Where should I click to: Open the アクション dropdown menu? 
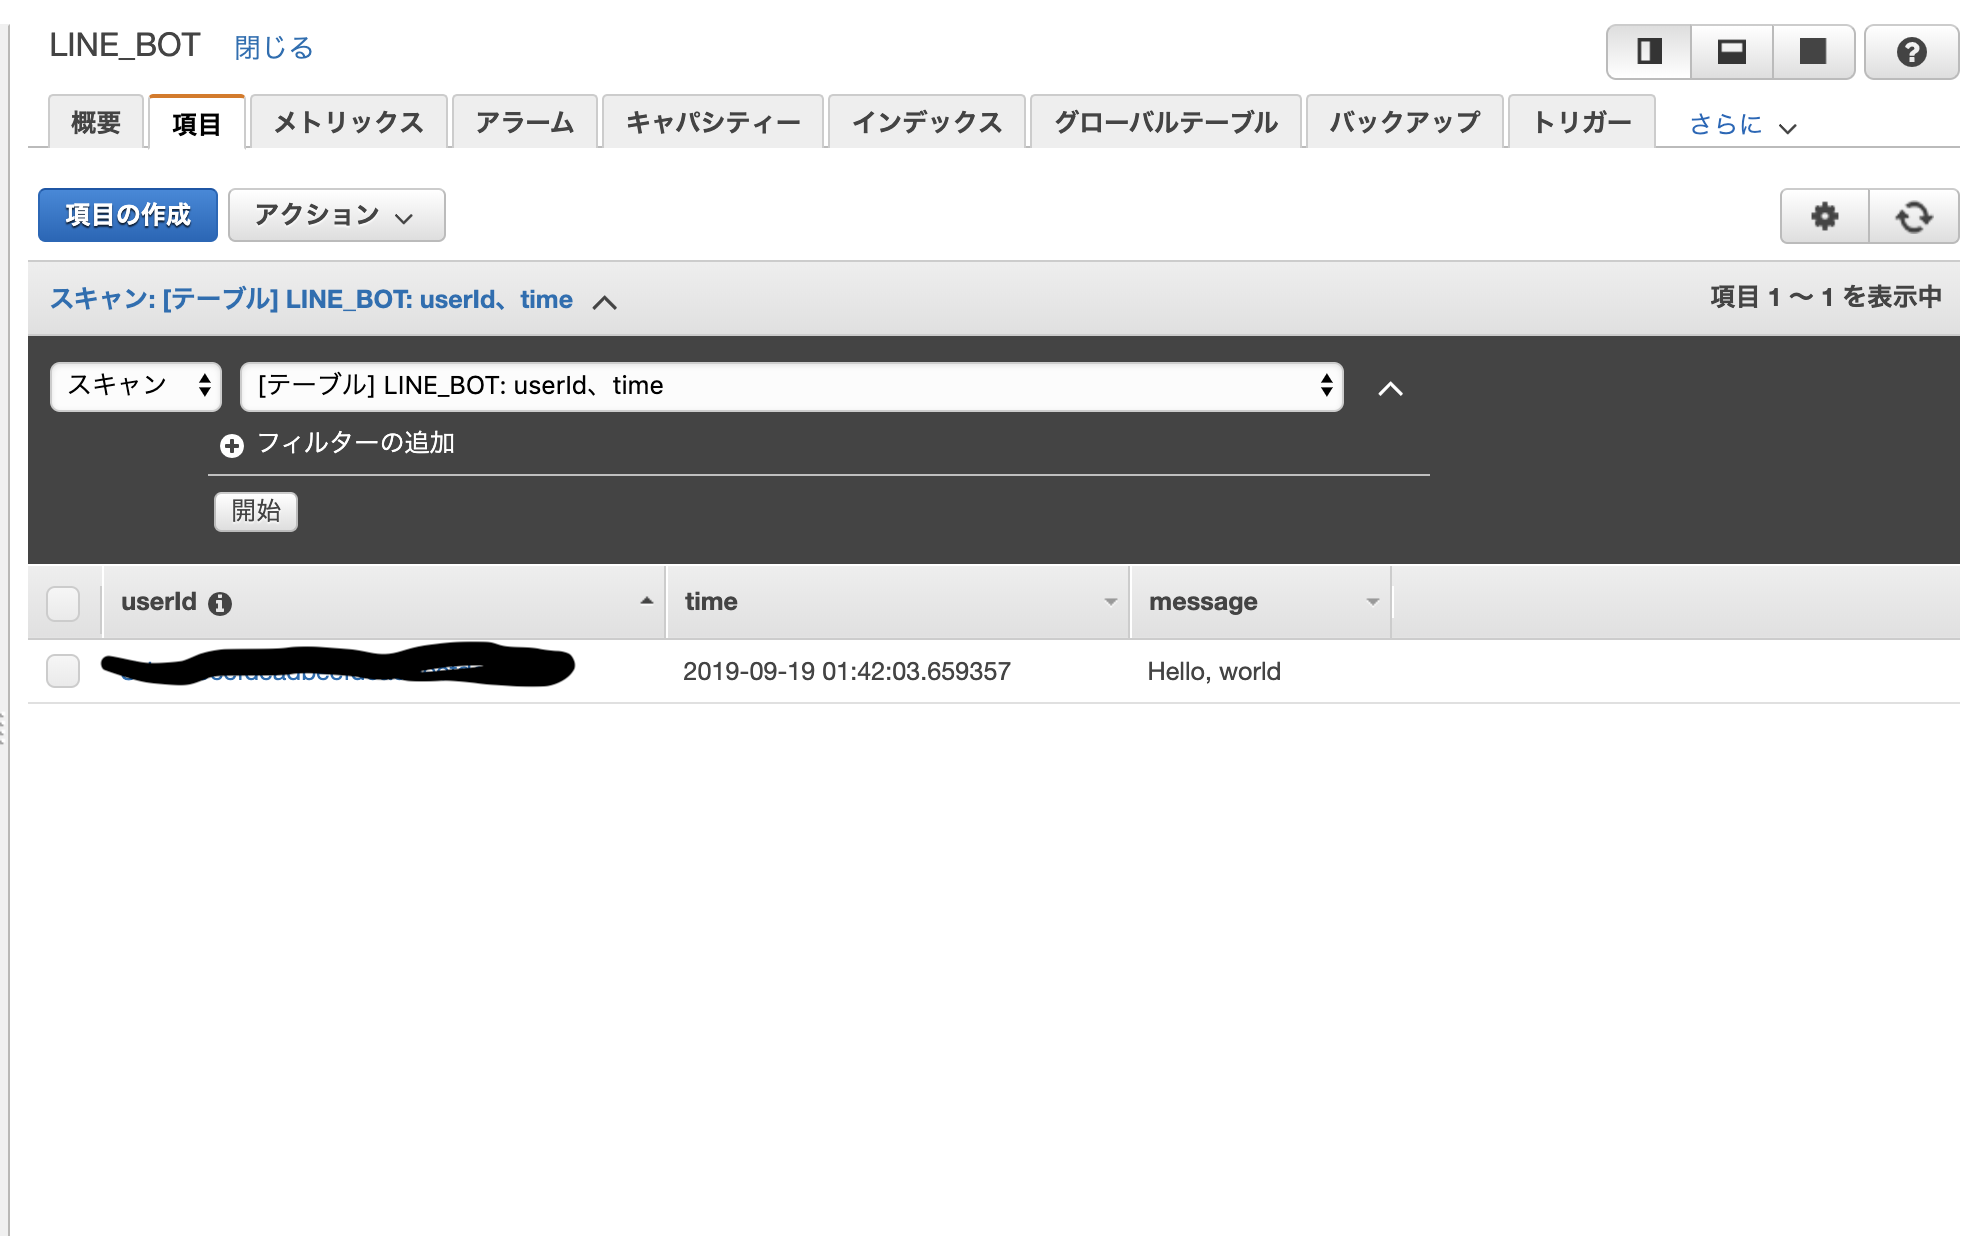pyautogui.click(x=336, y=215)
